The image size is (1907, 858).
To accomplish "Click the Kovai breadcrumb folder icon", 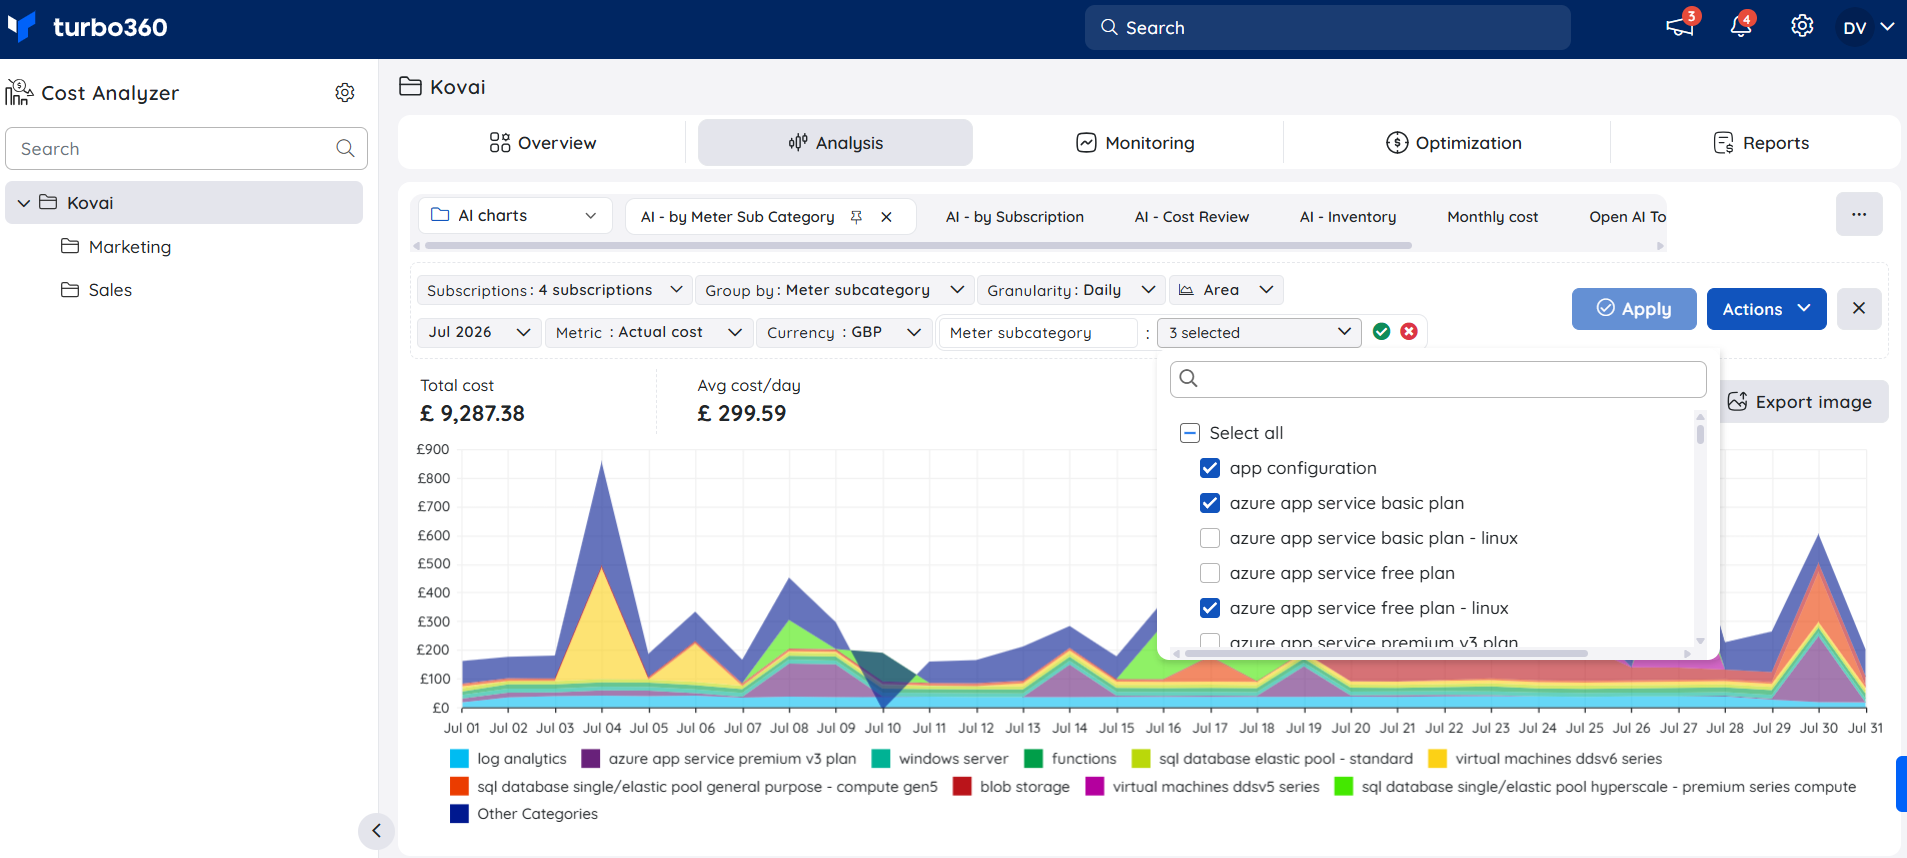I will pos(410,86).
